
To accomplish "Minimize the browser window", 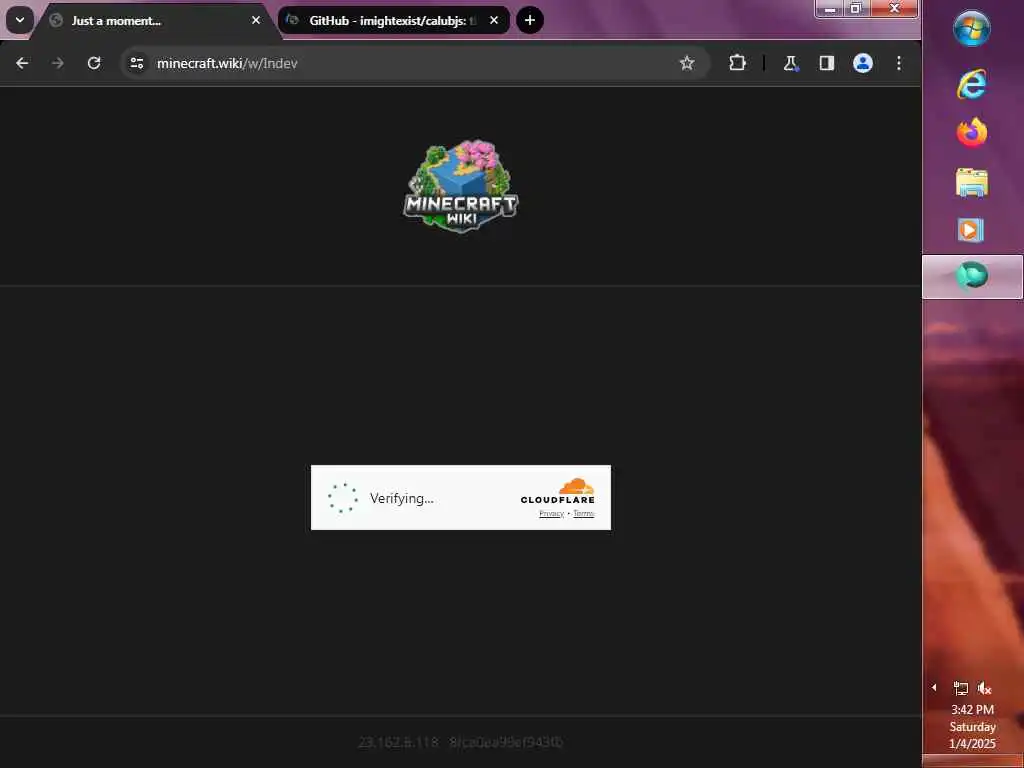I will (x=830, y=8).
